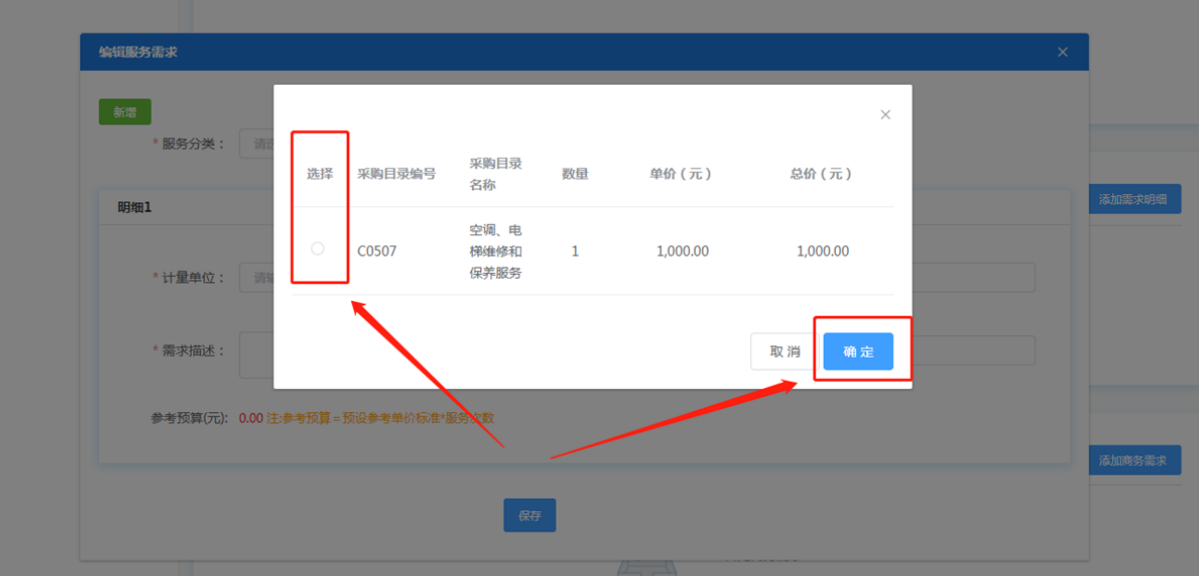Click the 1,000.00 value under 总价

(x=822, y=251)
